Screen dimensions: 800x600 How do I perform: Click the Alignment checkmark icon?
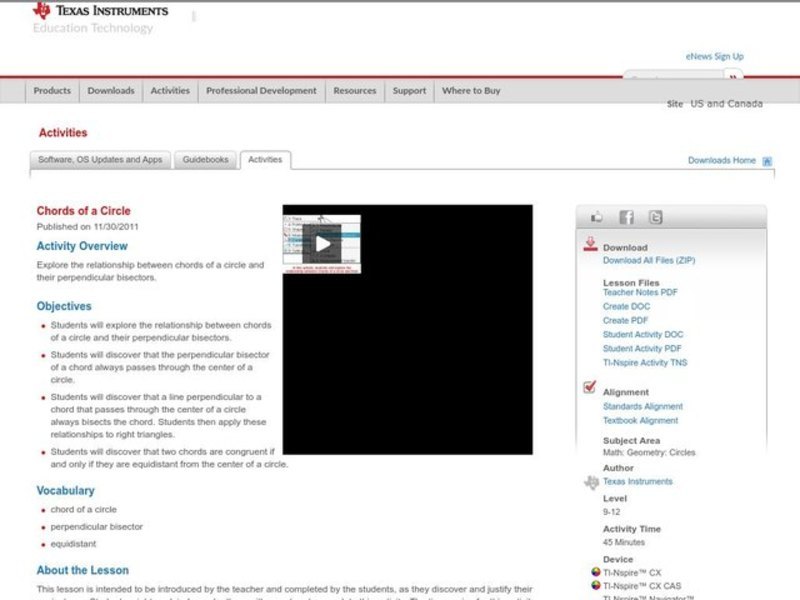(590, 387)
